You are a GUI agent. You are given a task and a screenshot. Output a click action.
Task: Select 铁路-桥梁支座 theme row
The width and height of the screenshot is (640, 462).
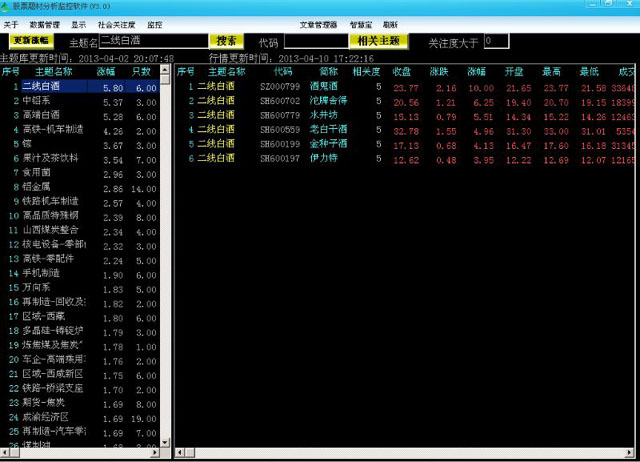click(80, 389)
